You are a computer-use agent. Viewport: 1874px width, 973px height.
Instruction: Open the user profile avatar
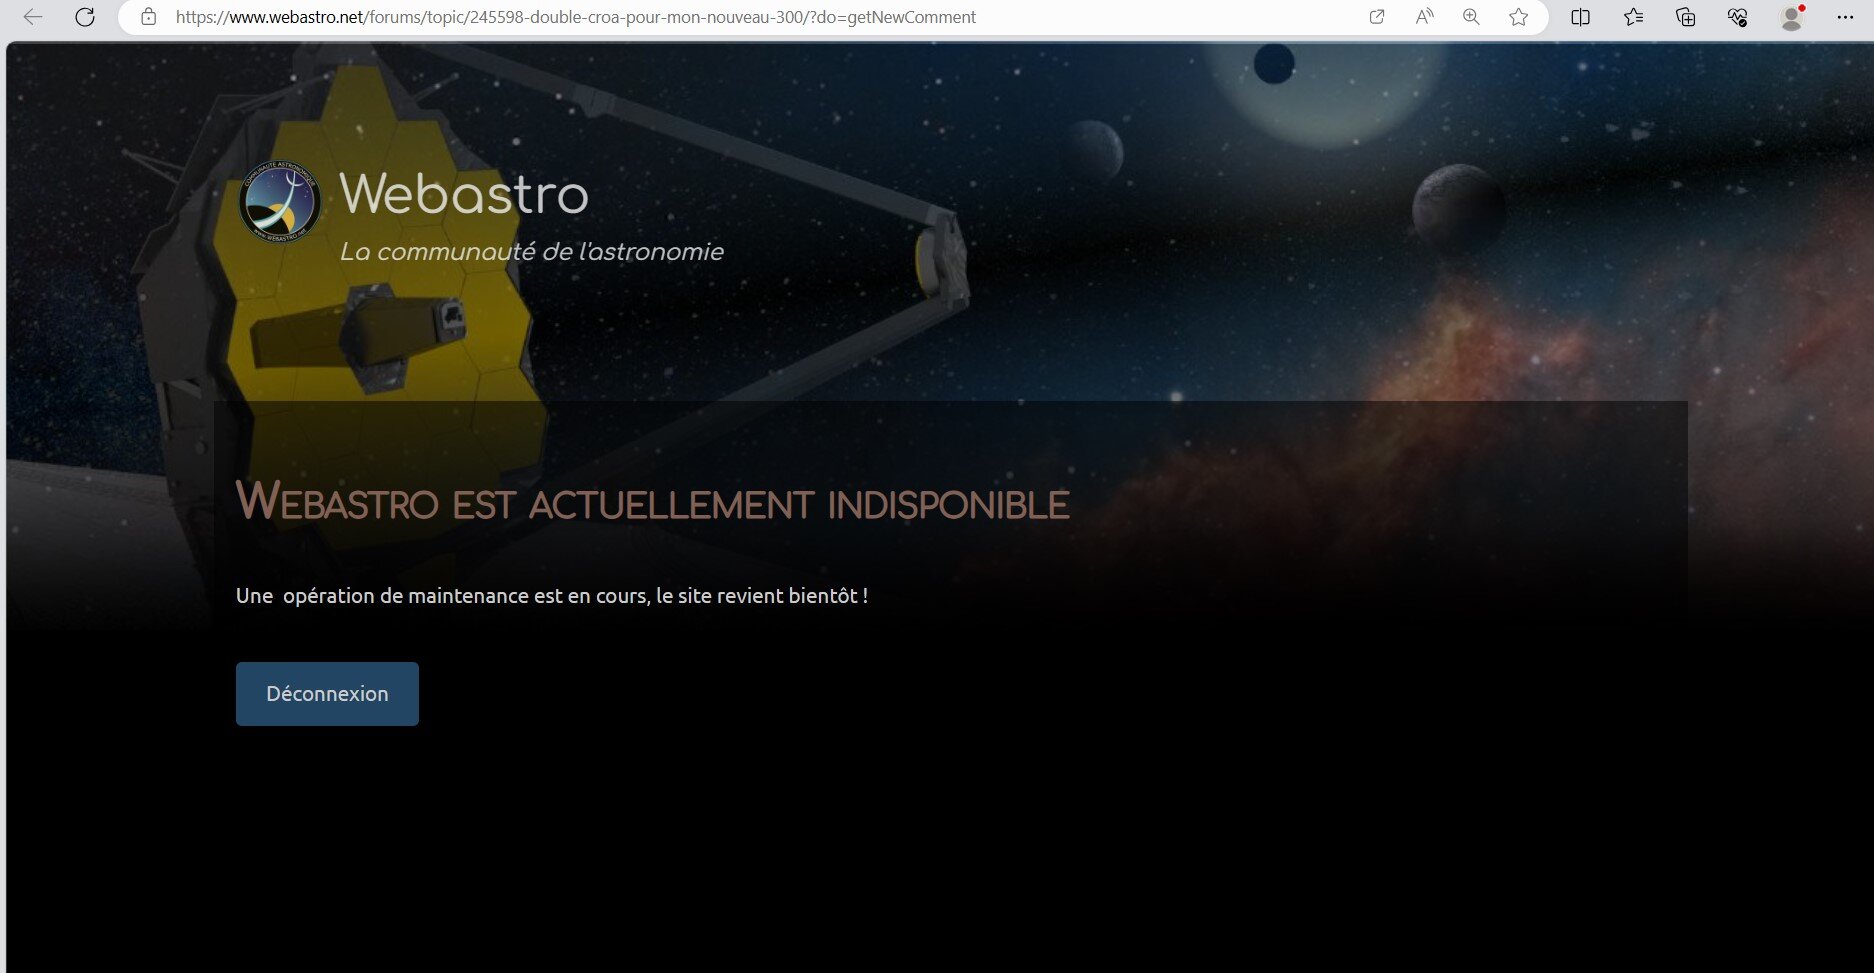point(1792,17)
